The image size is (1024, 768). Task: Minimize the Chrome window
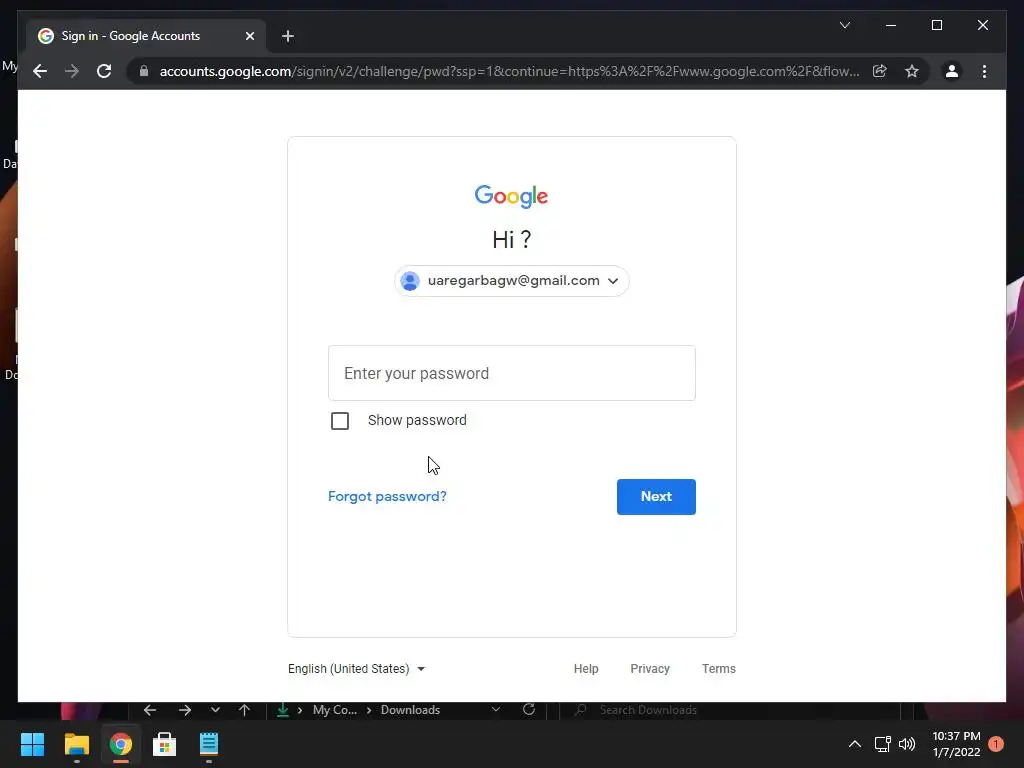[891, 25]
